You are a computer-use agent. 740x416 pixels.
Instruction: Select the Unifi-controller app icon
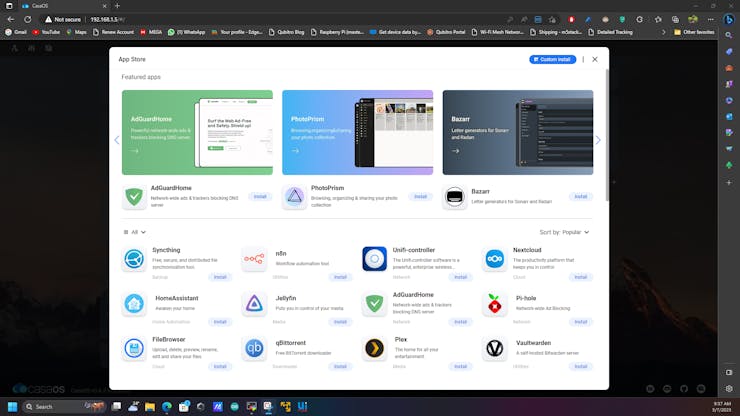[374, 259]
